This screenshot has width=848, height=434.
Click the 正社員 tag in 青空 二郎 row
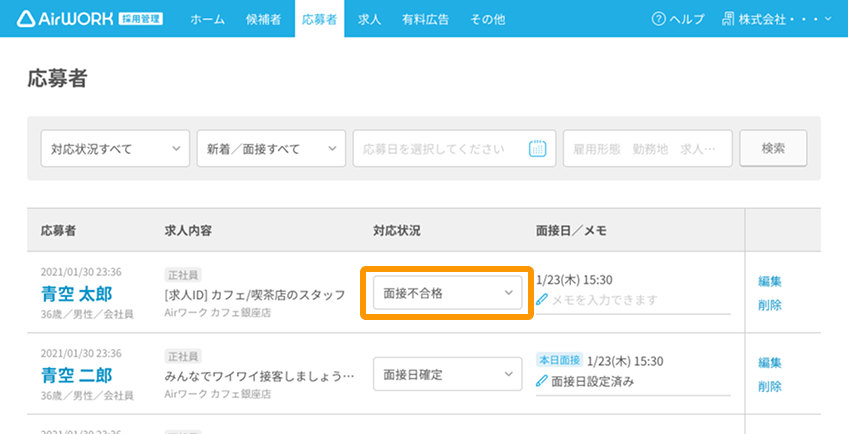pos(183,356)
